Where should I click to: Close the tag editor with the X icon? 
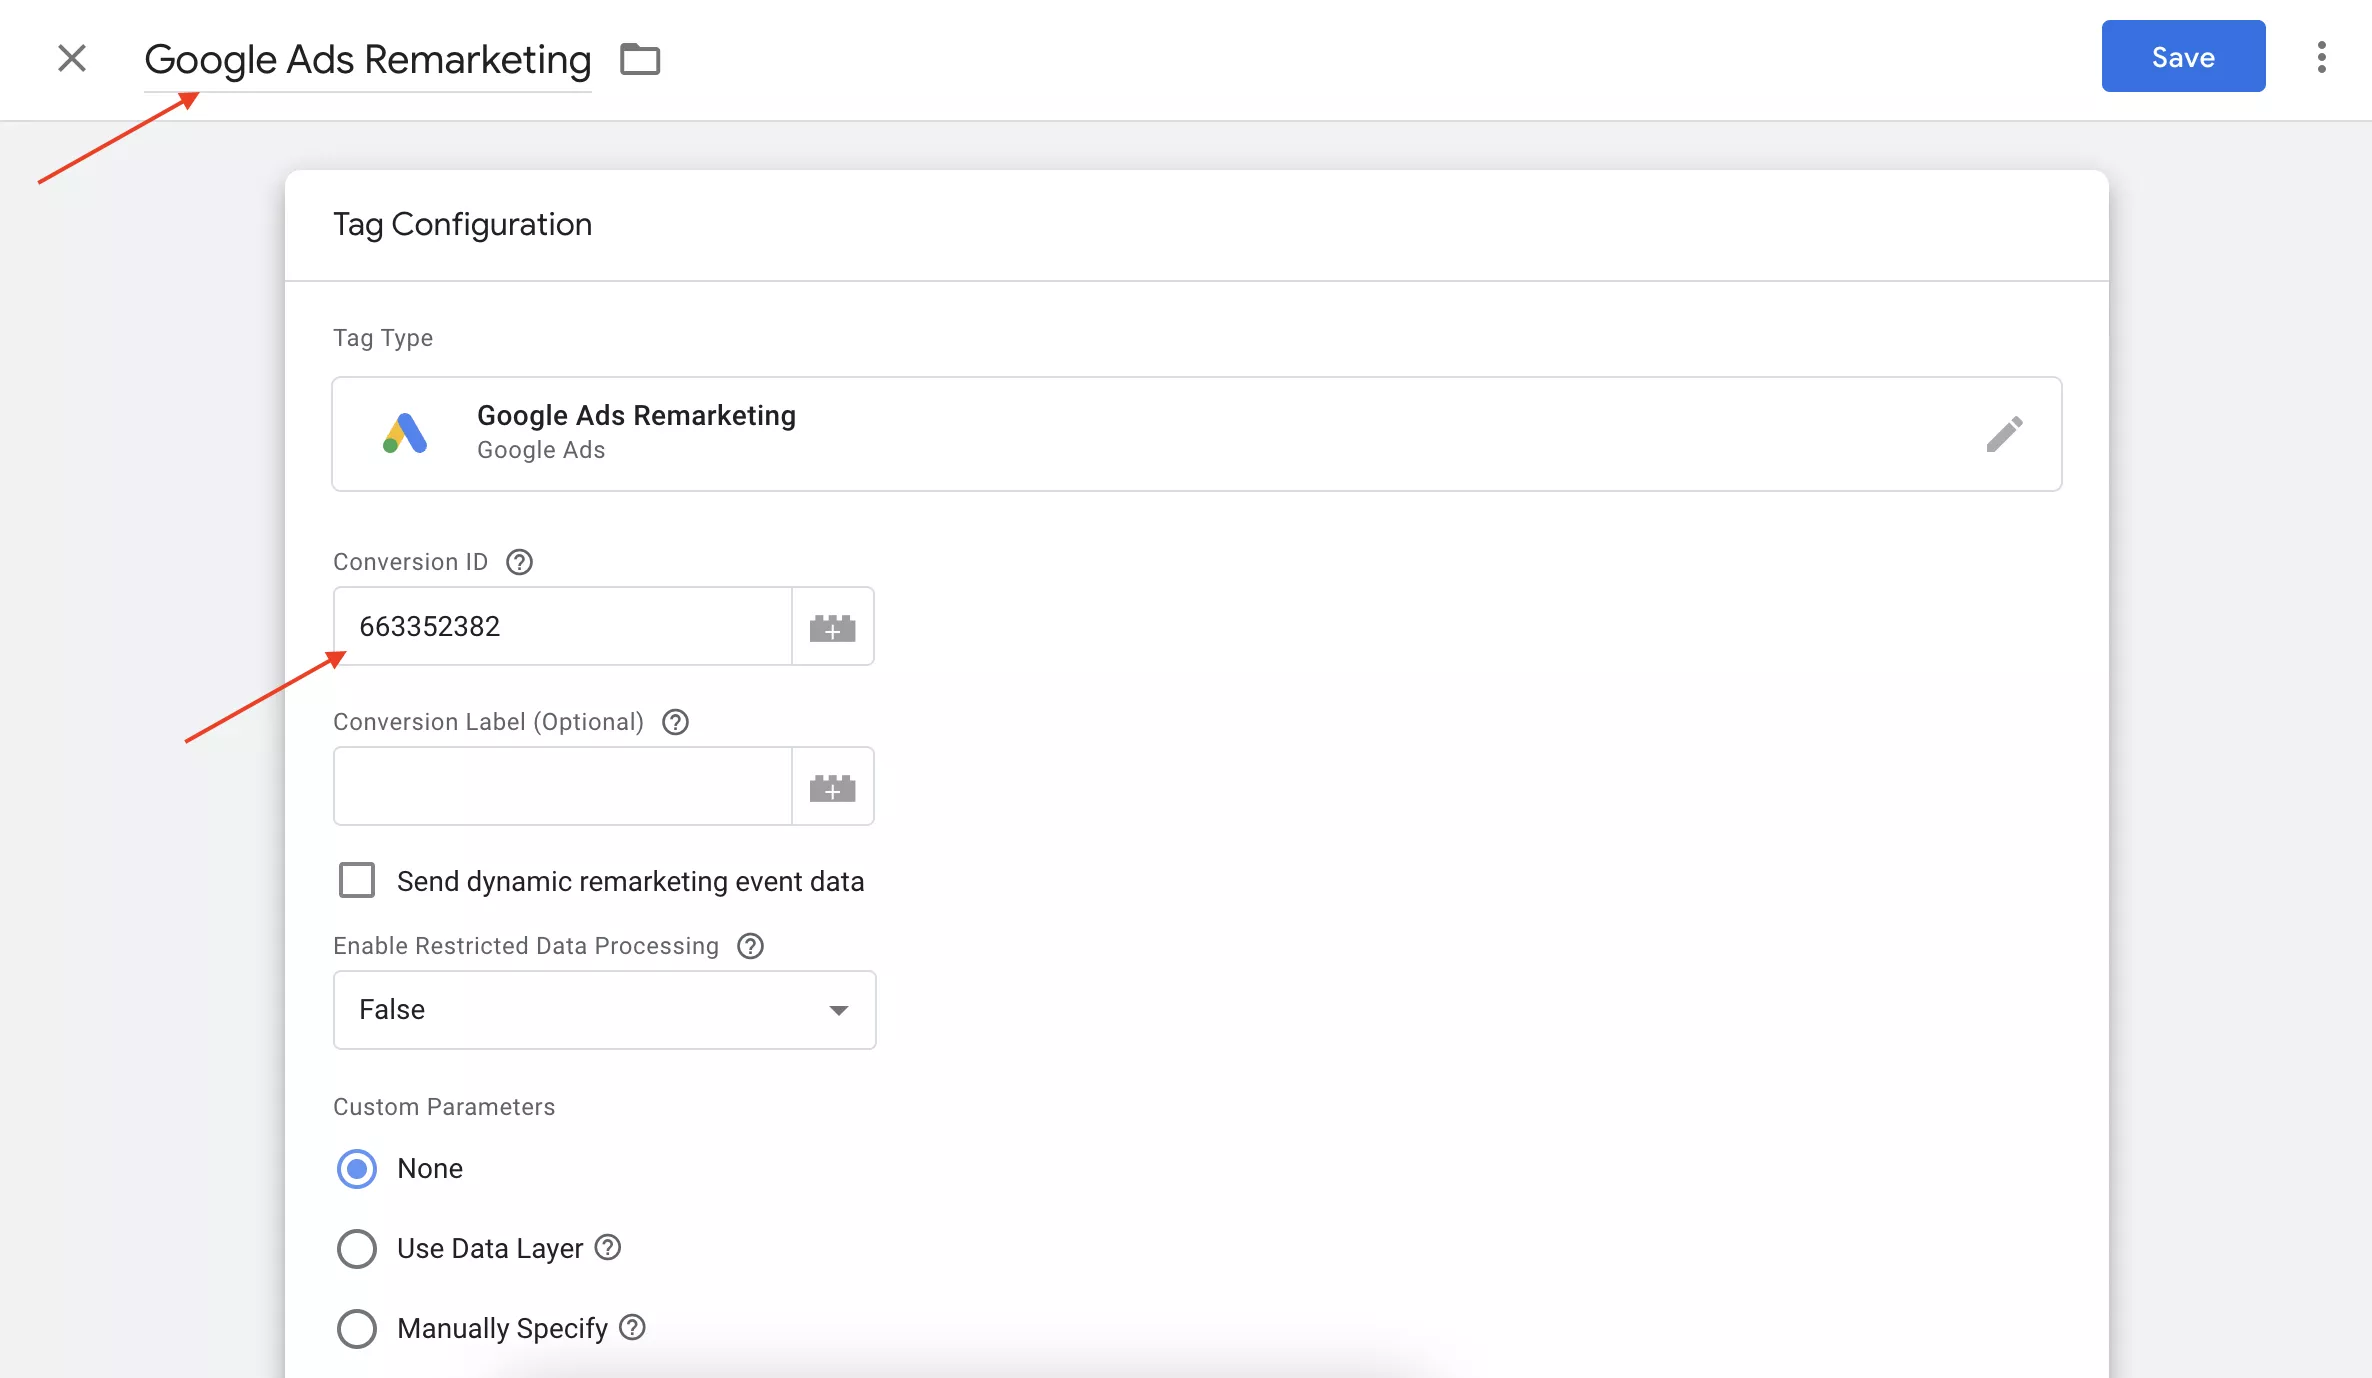[72, 58]
